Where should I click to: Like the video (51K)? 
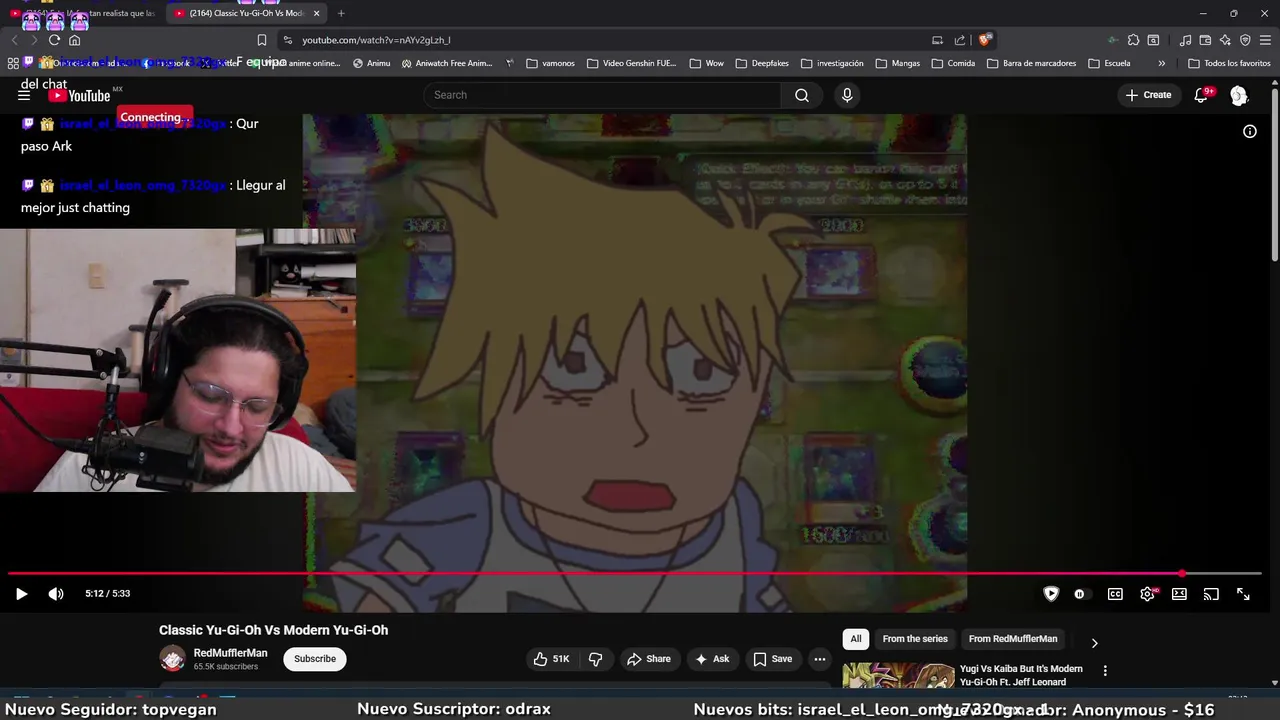click(551, 659)
